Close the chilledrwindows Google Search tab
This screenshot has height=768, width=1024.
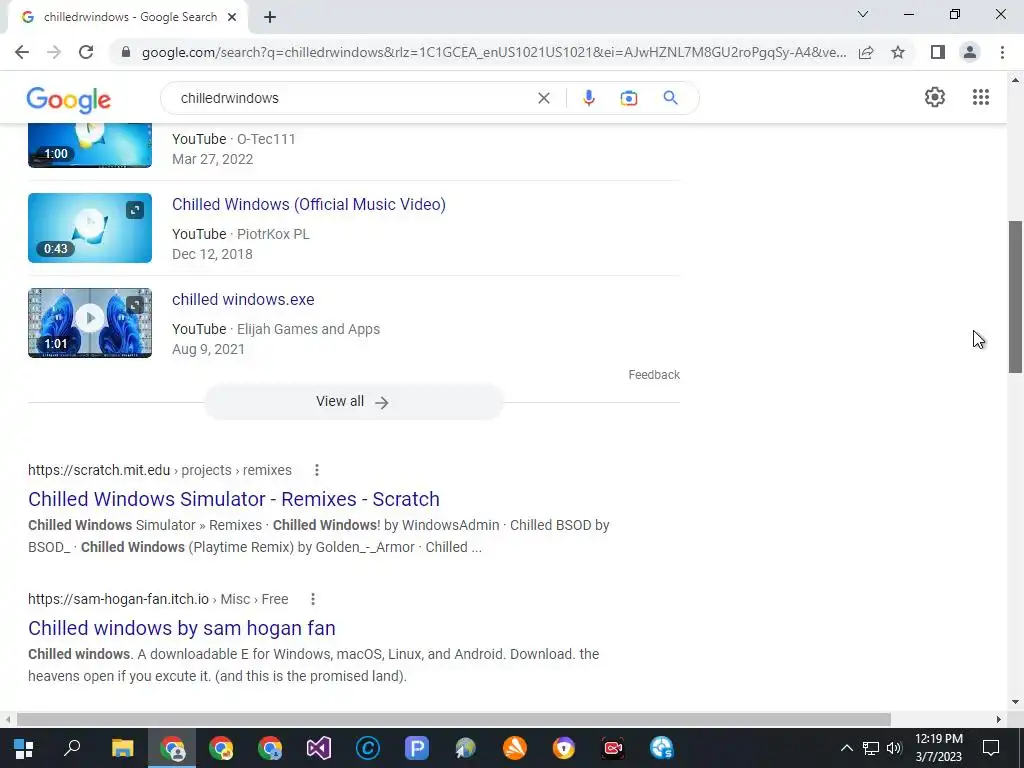pyautogui.click(x=232, y=17)
